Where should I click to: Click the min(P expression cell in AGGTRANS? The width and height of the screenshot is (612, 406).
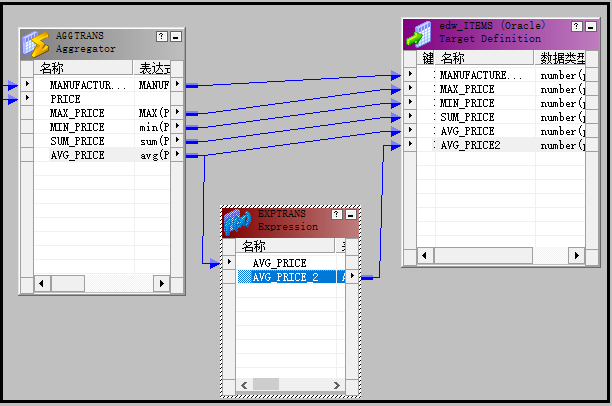tap(153, 127)
